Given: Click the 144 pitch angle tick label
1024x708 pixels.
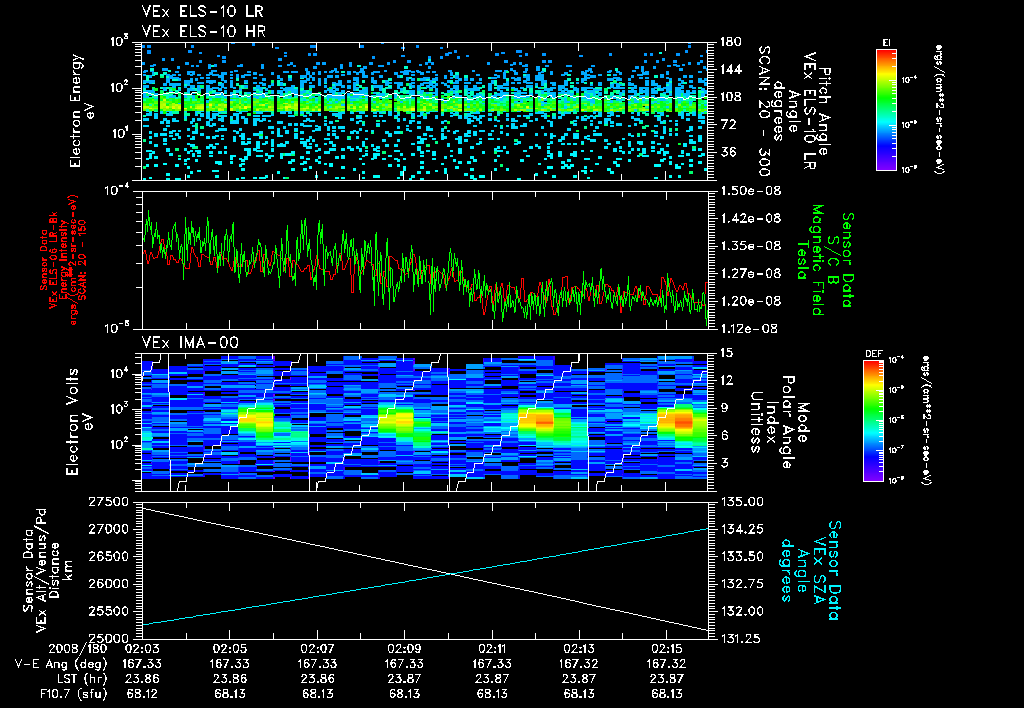Looking at the screenshot, I should pos(730,69).
